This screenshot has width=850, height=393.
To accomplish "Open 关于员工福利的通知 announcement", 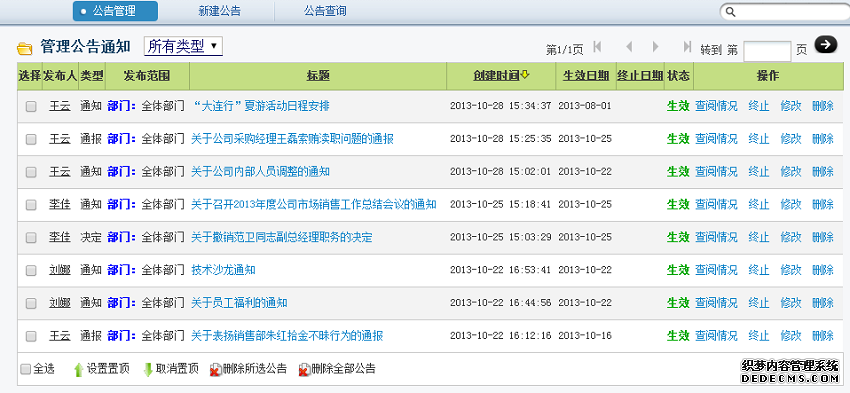I will (239, 302).
